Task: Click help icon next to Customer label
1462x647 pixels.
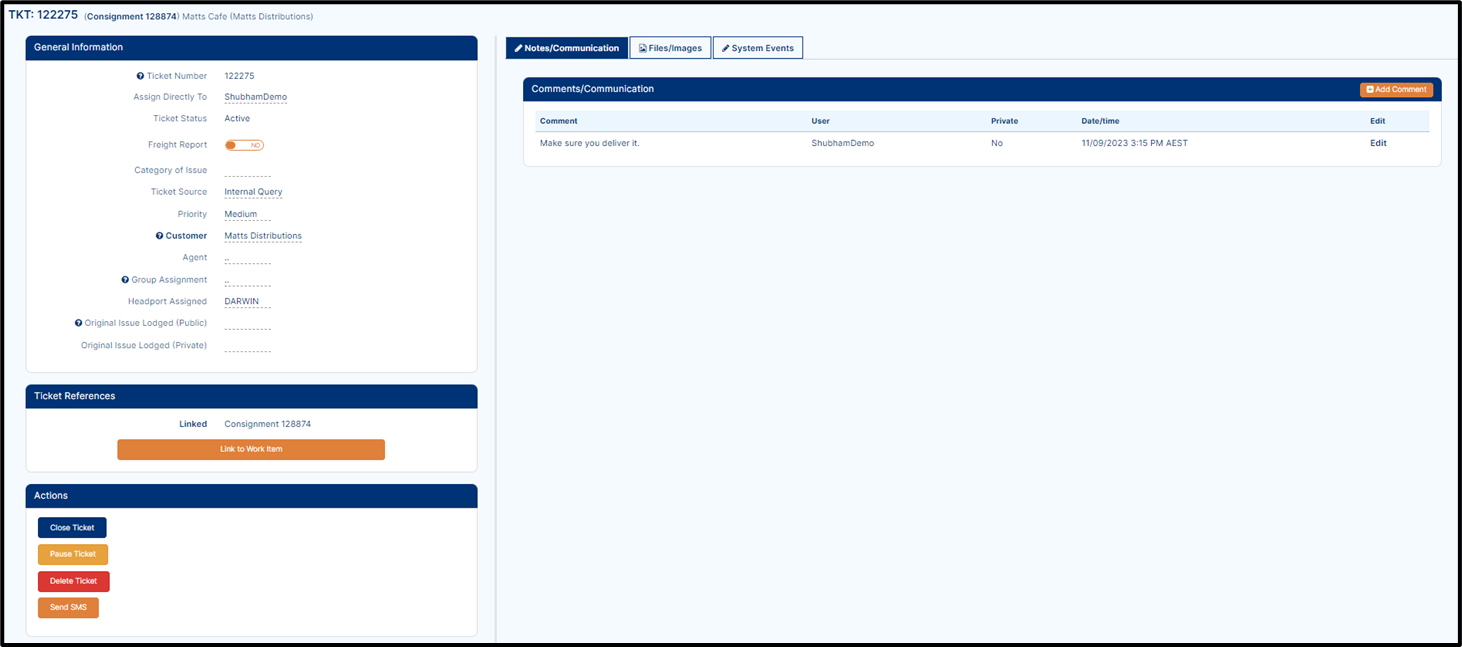Action: pyautogui.click(x=159, y=236)
